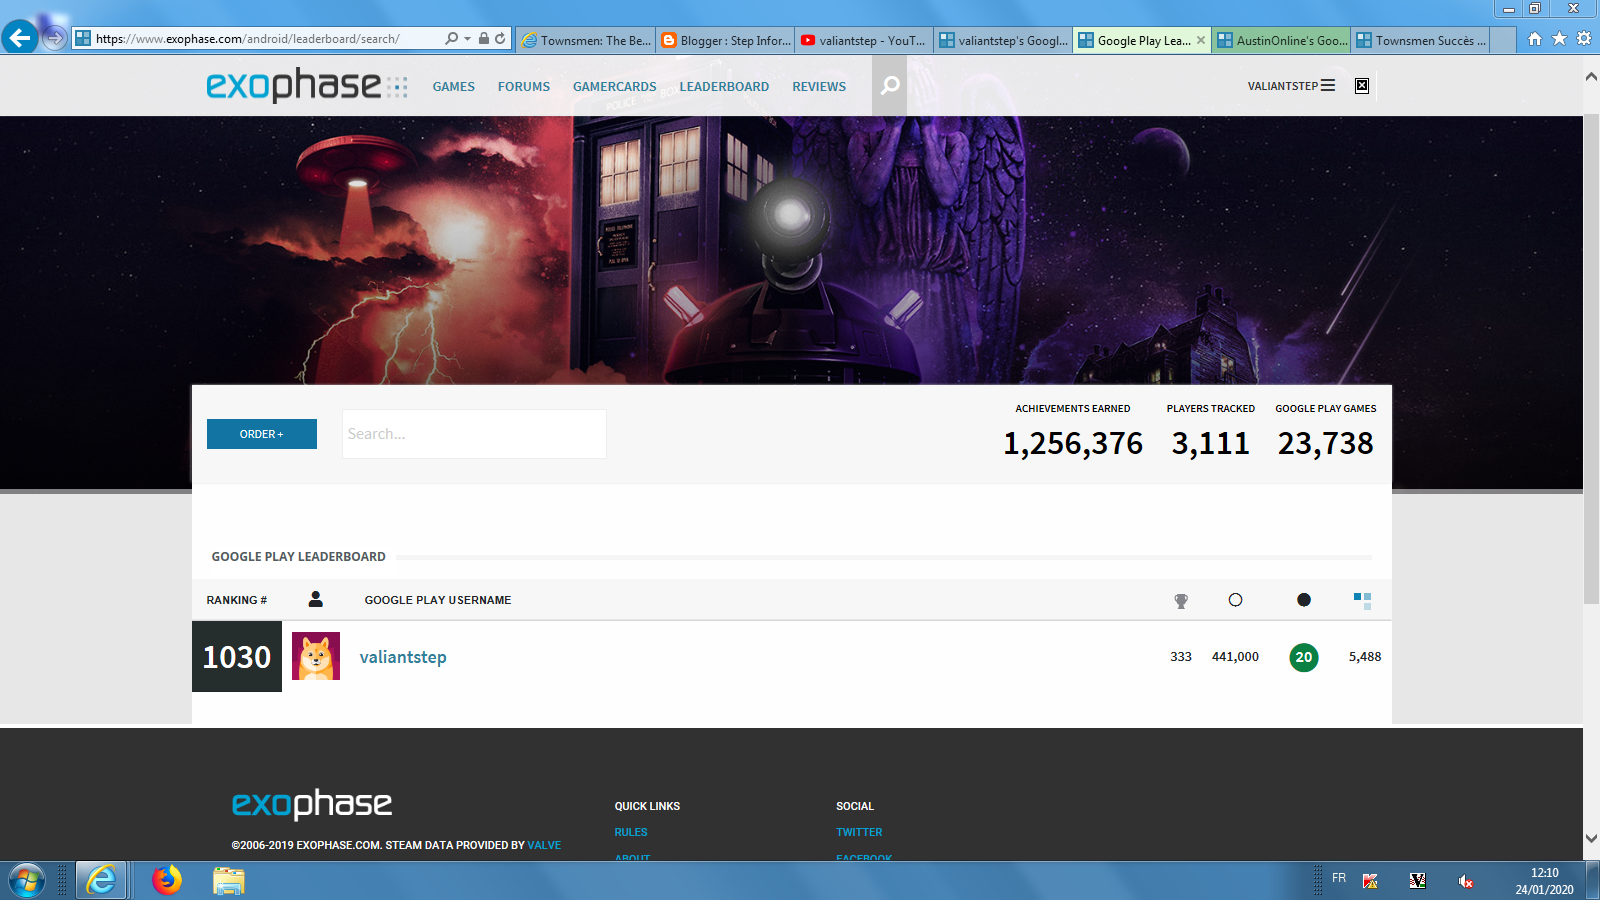
Task: Open a new blank browser tab
Action: pyautogui.click(x=1503, y=40)
